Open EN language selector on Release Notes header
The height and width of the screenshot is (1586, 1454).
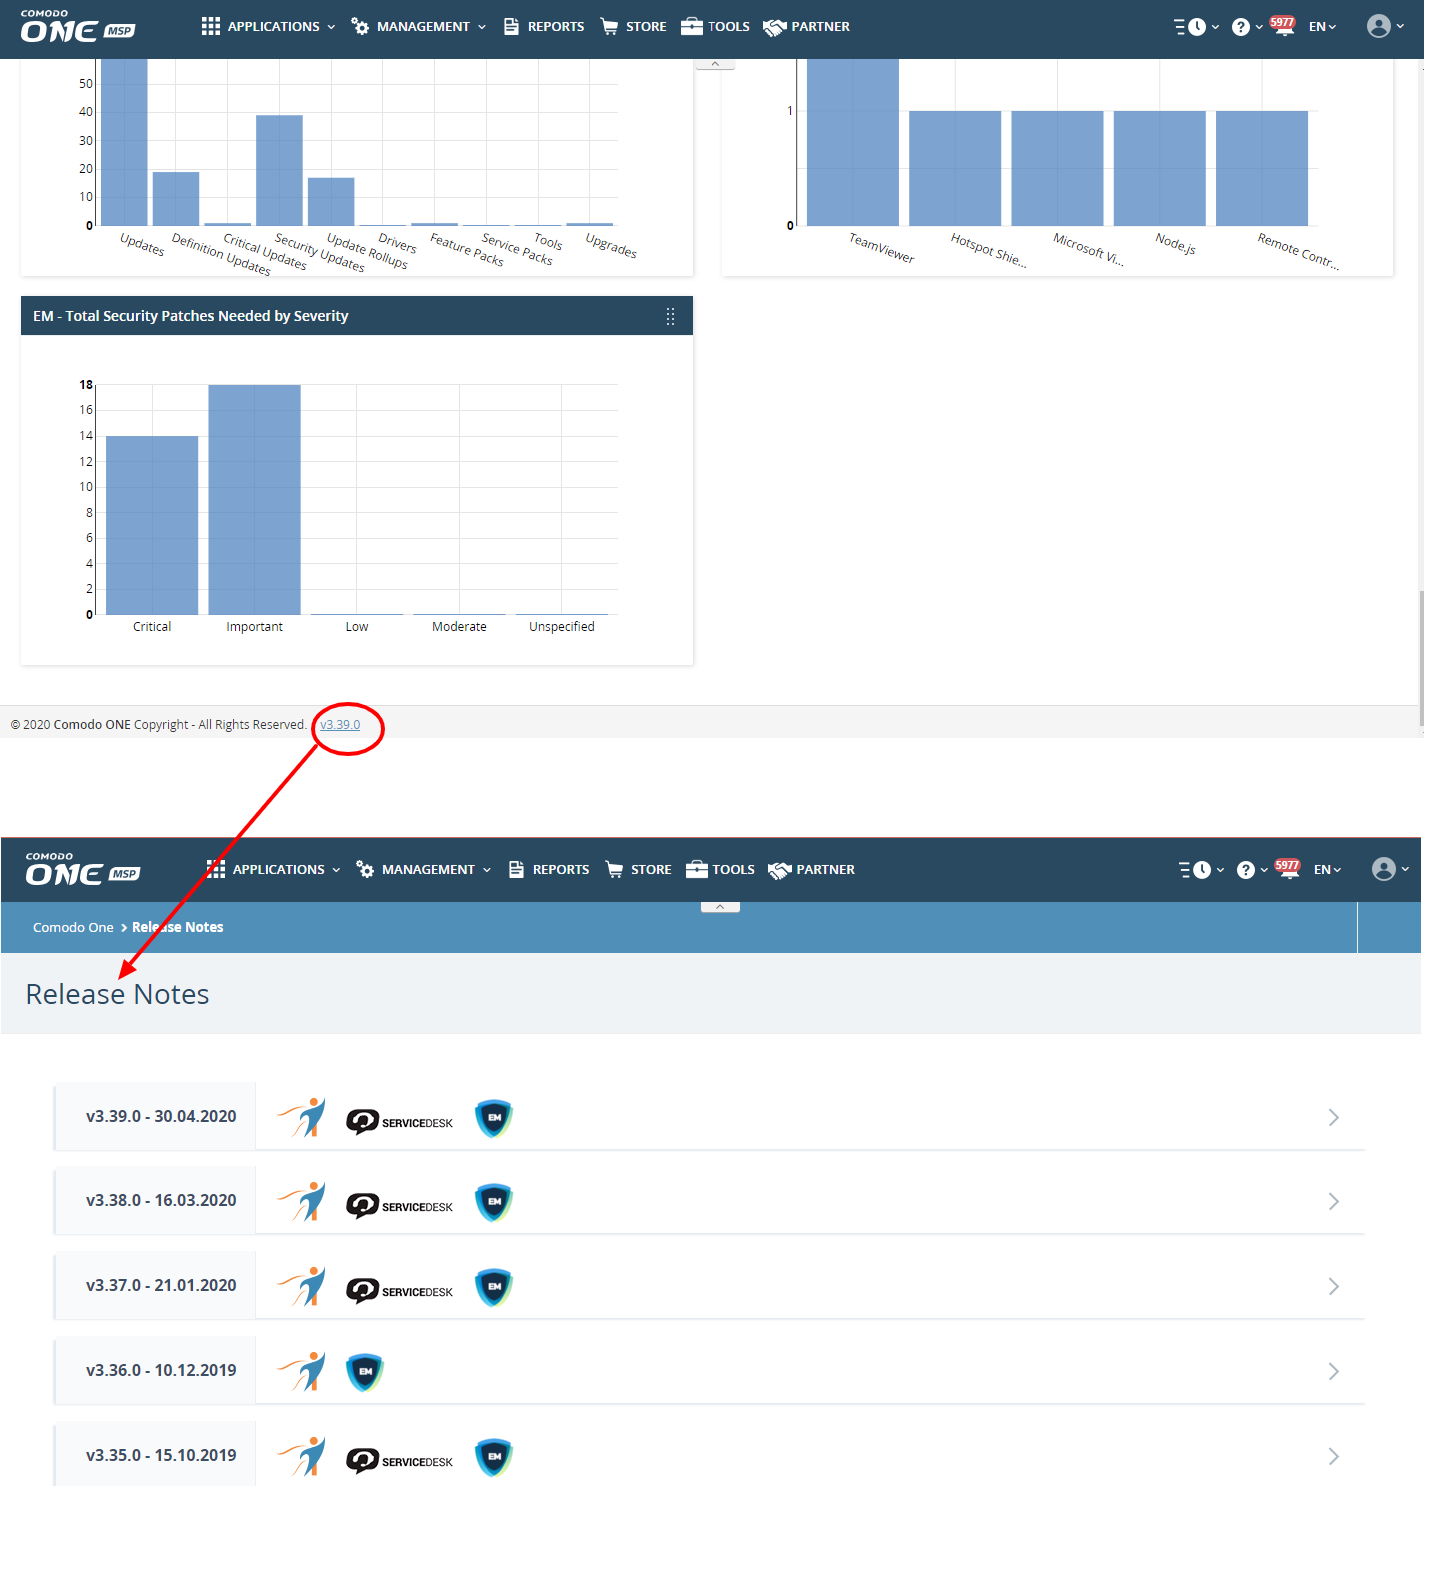tap(1327, 870)
